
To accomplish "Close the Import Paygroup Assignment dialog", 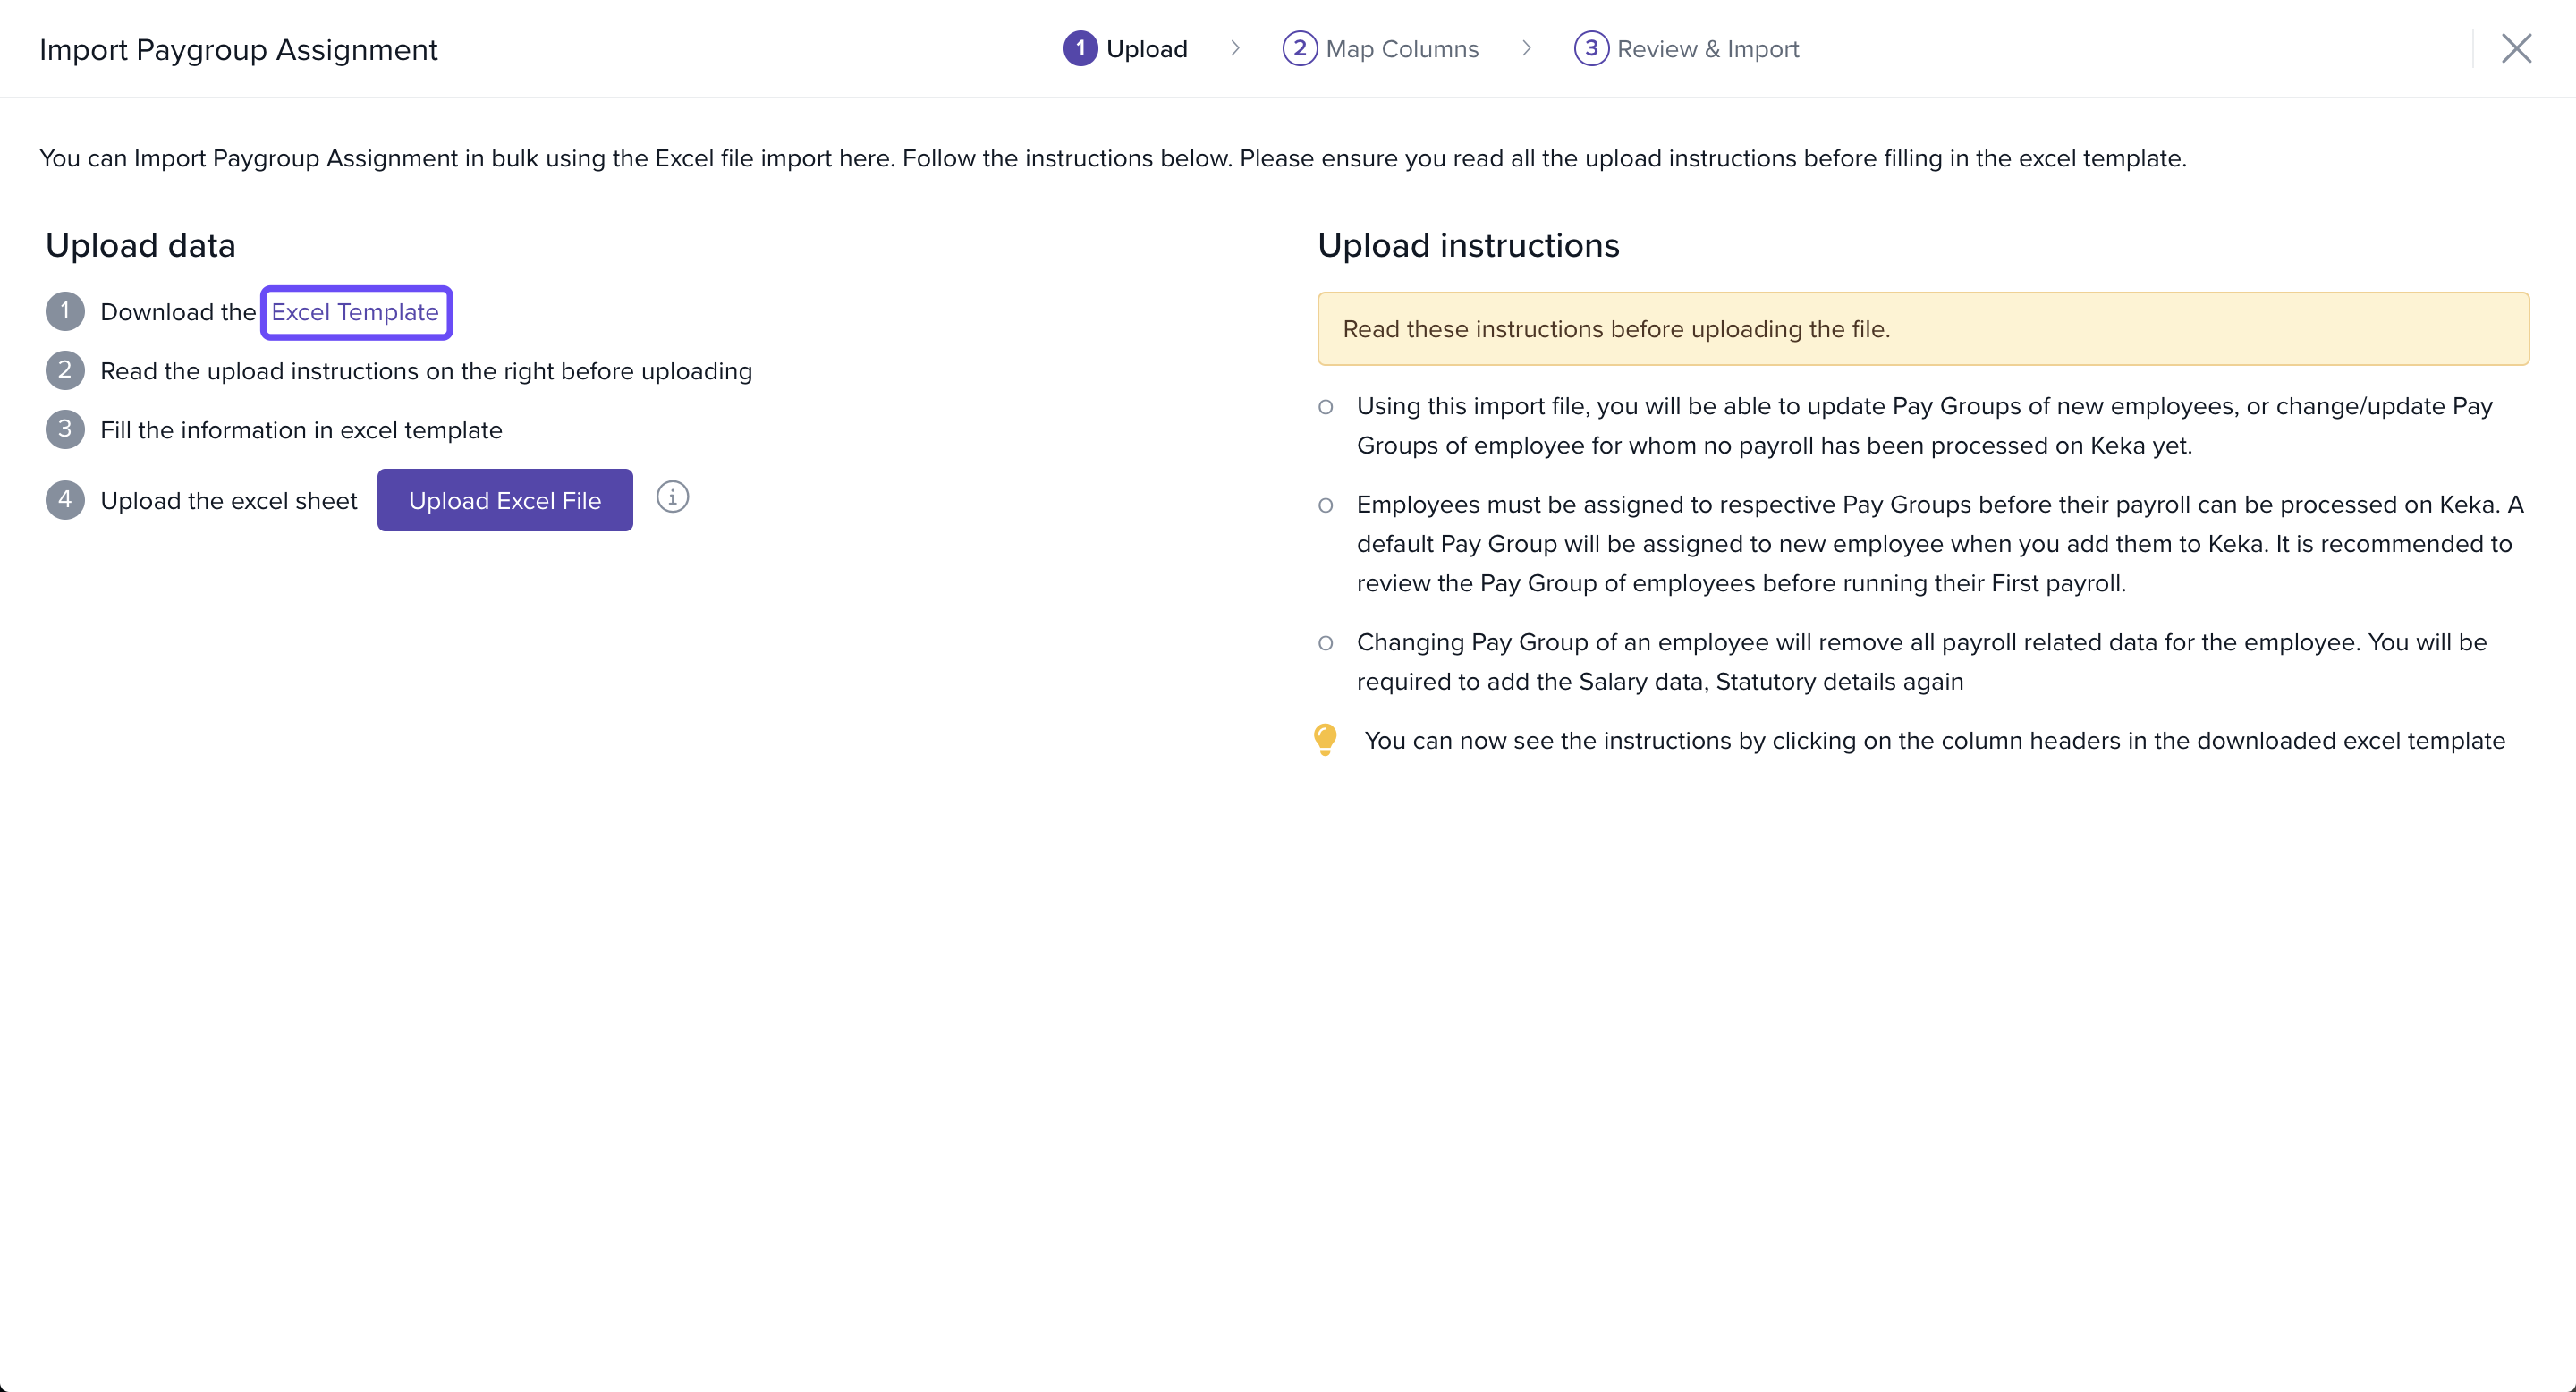I will [x=2516, y=48].
